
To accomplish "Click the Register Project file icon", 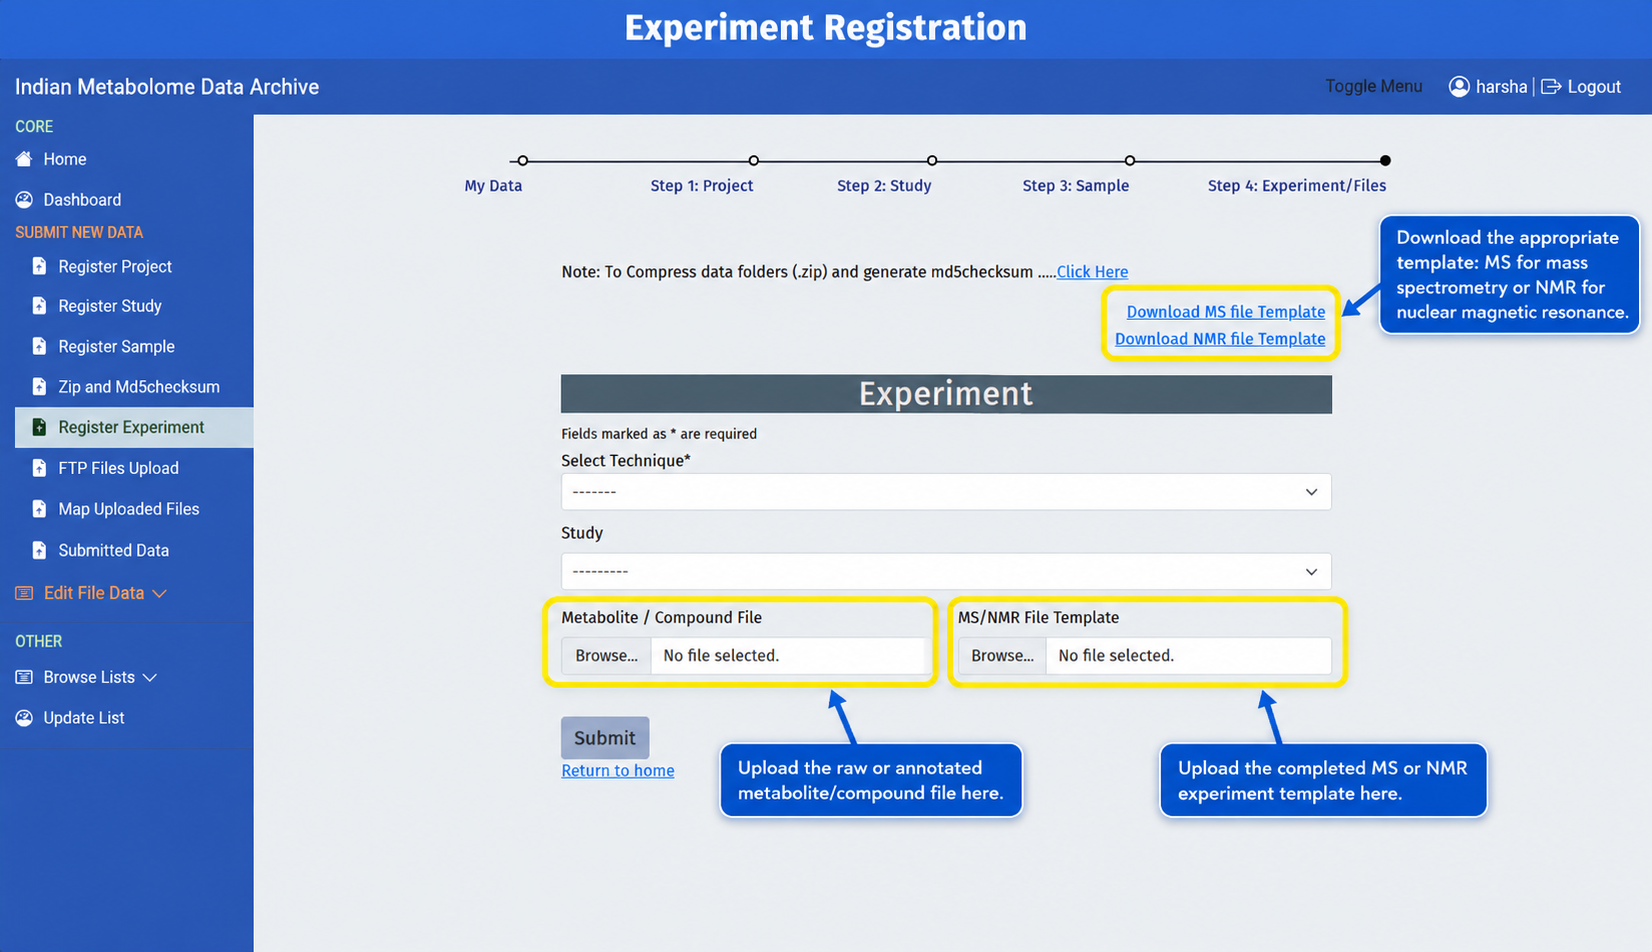I will point(39,266).
